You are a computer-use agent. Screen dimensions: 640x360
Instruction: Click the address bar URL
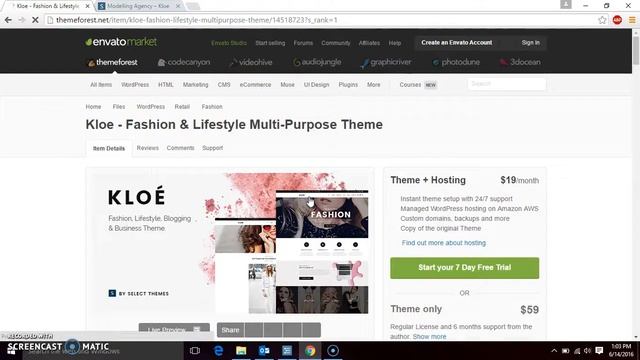[x=197, y=20]
